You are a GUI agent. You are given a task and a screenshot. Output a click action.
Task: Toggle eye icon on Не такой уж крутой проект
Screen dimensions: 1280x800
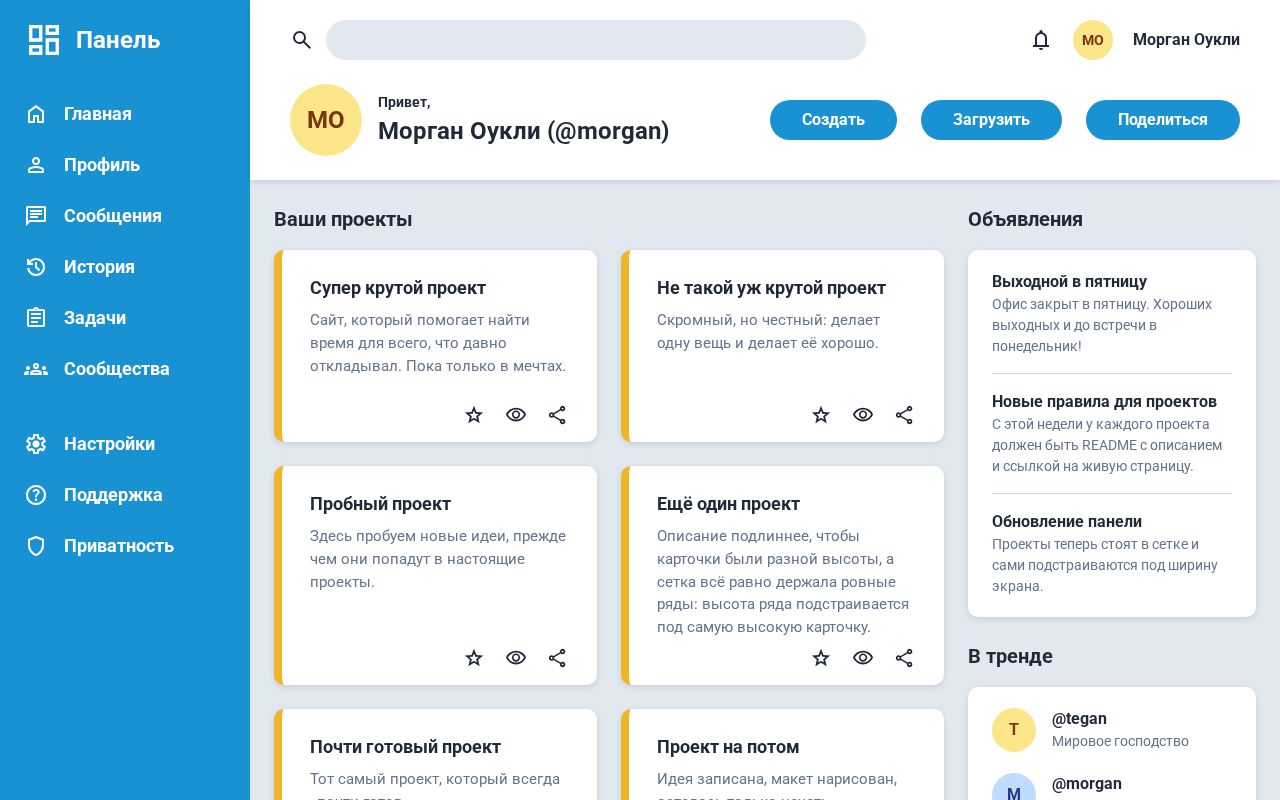(863, 415)
